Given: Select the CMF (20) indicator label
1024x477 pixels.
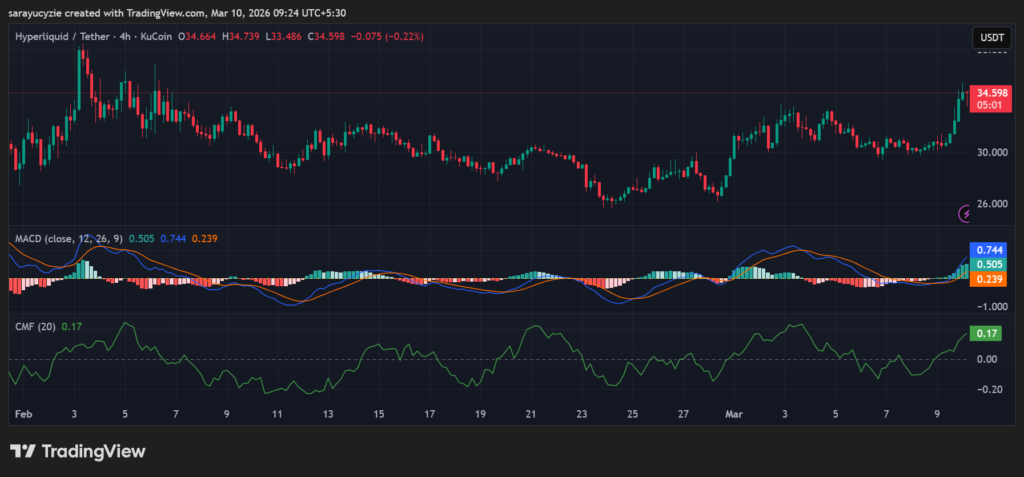Looking at the screenshot, I should point(35,326).
